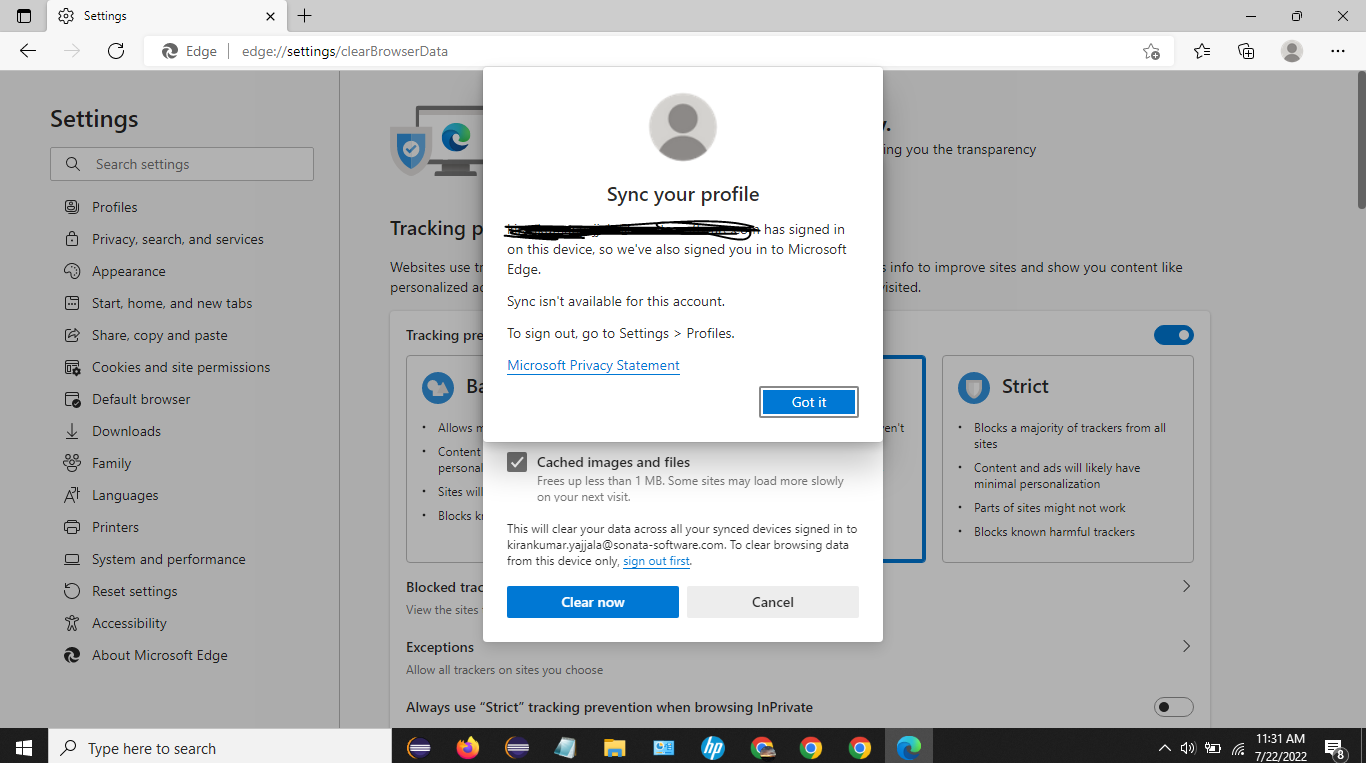
Task: Focus the Search settings field
Action: [x=182, y=164]
